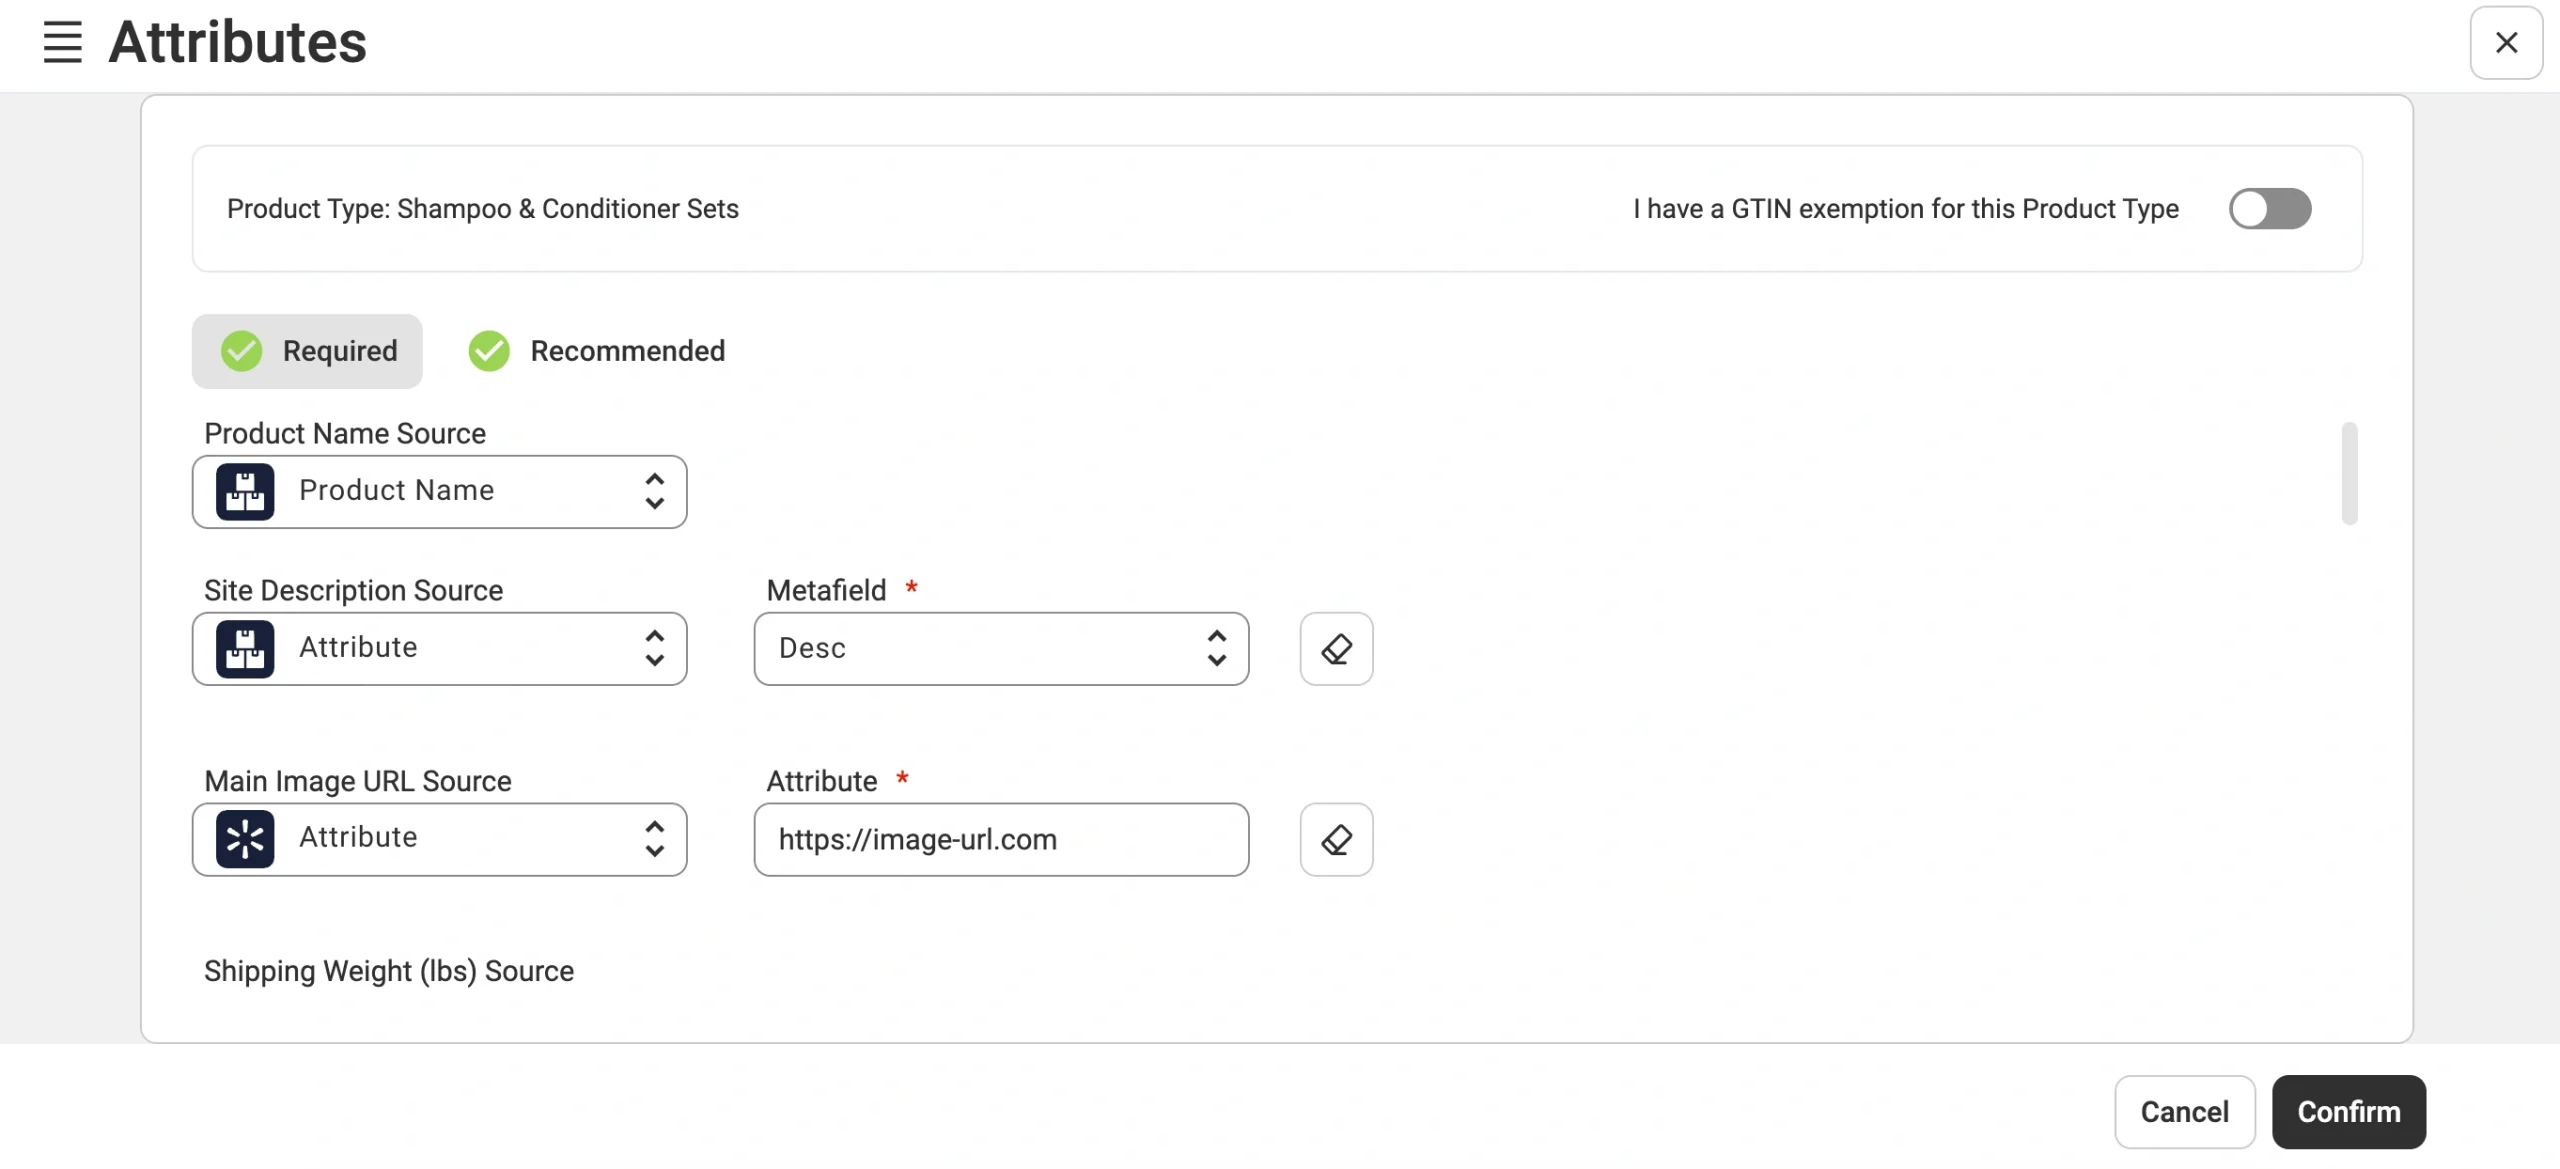Screen dimensions: 2560x1169
Task: Click the box icon in Site Description dropdown
Action: [245, 649]
